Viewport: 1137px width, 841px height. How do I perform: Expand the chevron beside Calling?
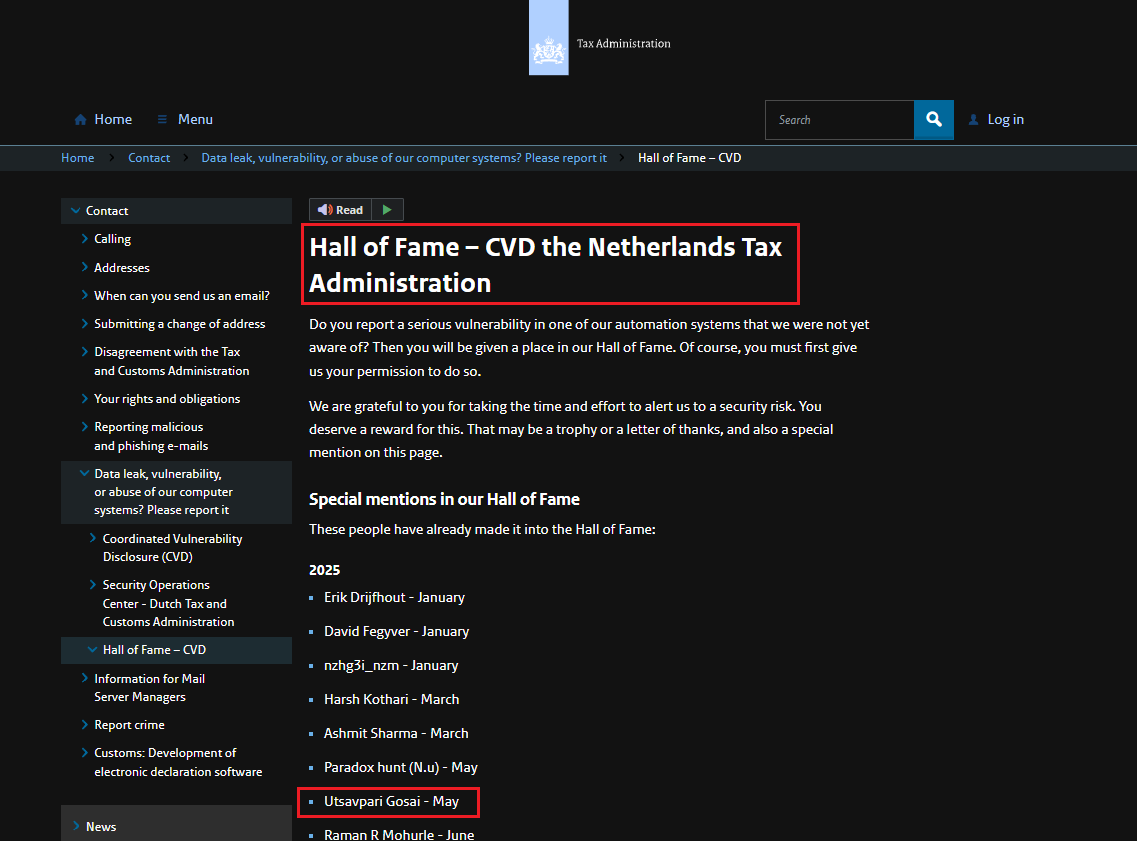coord(85,239)
